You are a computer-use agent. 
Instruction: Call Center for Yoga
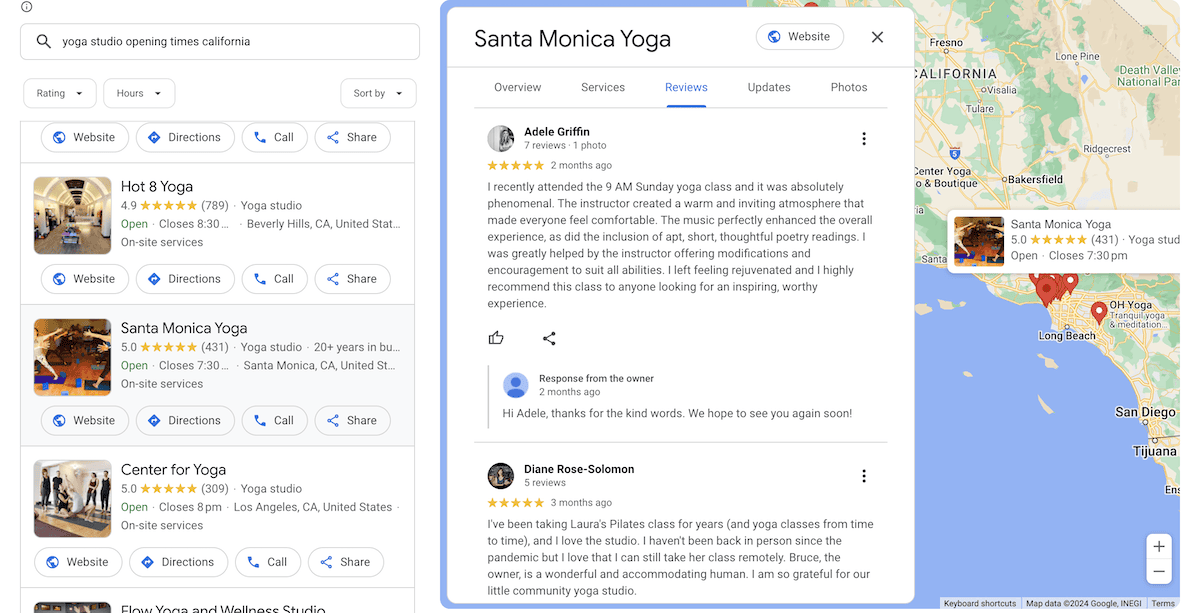[268, 562]
